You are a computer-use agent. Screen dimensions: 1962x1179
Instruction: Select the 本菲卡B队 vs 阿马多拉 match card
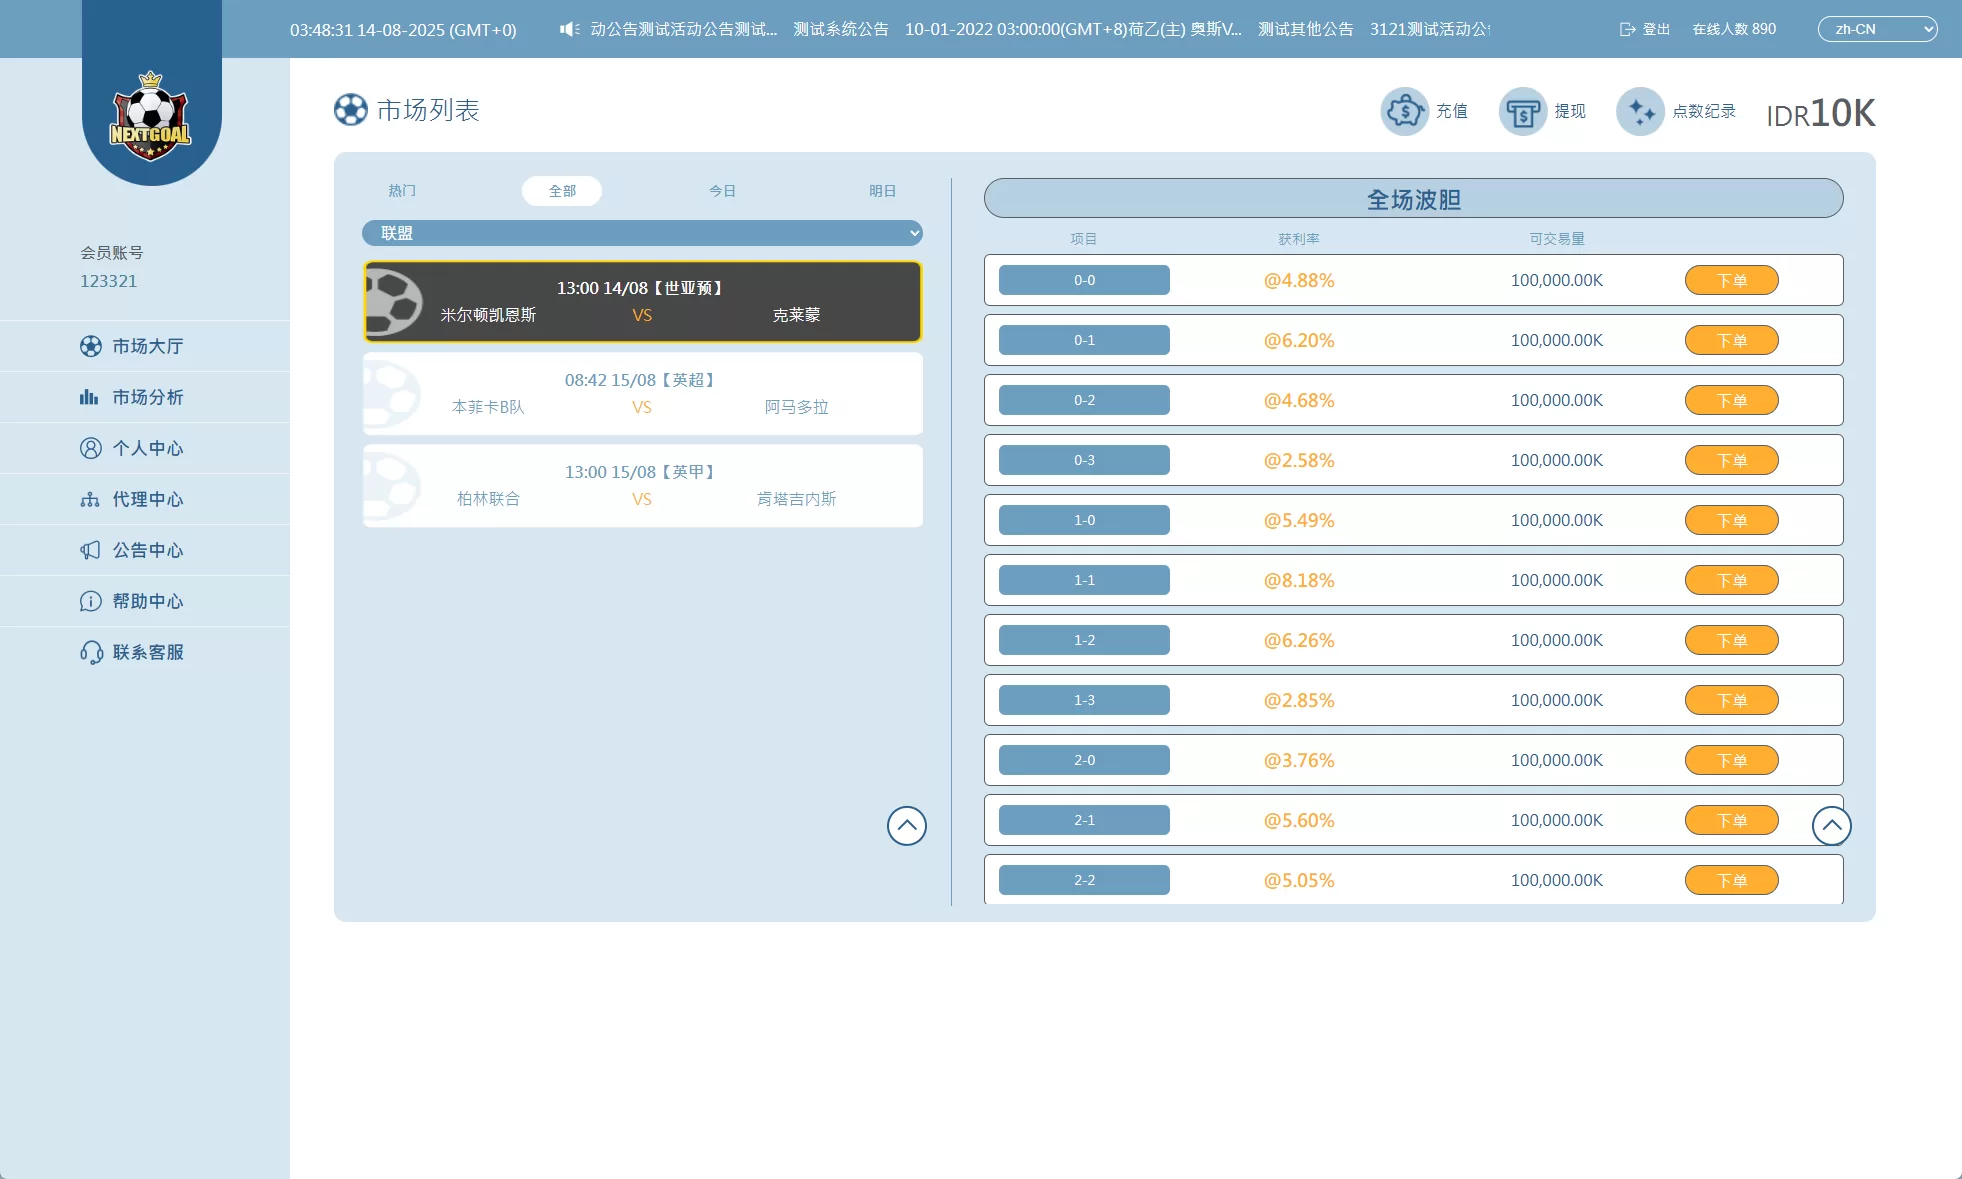coord(643,393)
